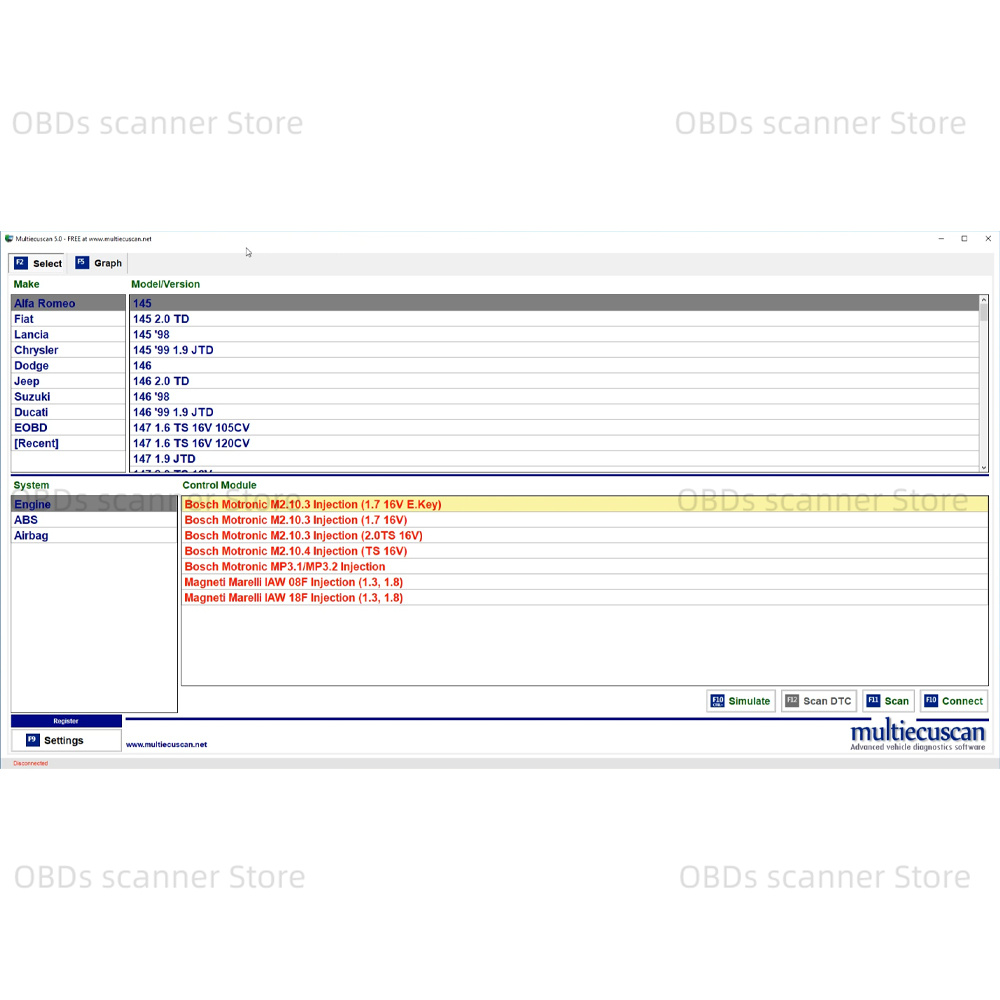The image size is (1000, 1000).
Task: Pick Bosch Motronic M2.10.3 Injection (2.0TS 16V)
Action: coord(585,535)
